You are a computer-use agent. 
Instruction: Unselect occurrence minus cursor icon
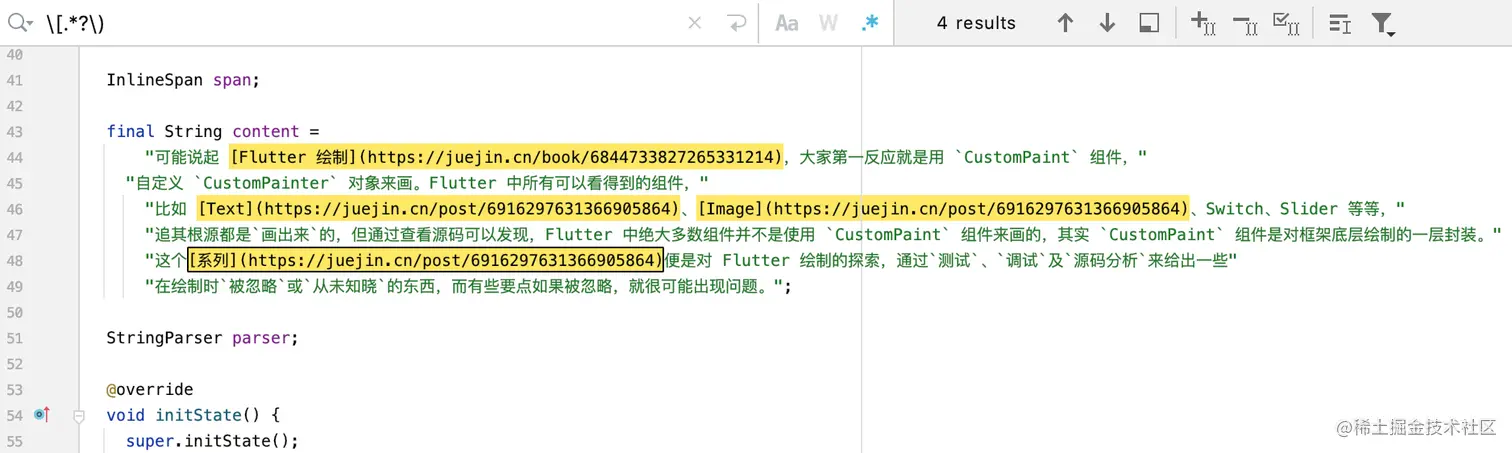click(1245, 23)
